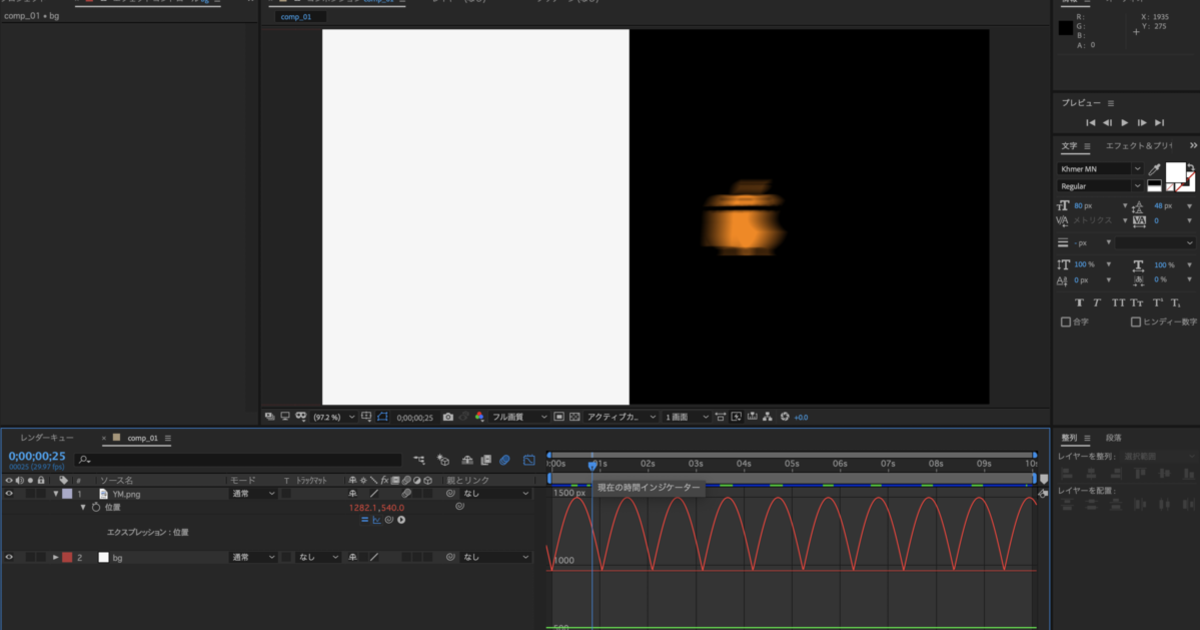Collapse the 位置 property disclosure triangle

[x=83, y=507]
